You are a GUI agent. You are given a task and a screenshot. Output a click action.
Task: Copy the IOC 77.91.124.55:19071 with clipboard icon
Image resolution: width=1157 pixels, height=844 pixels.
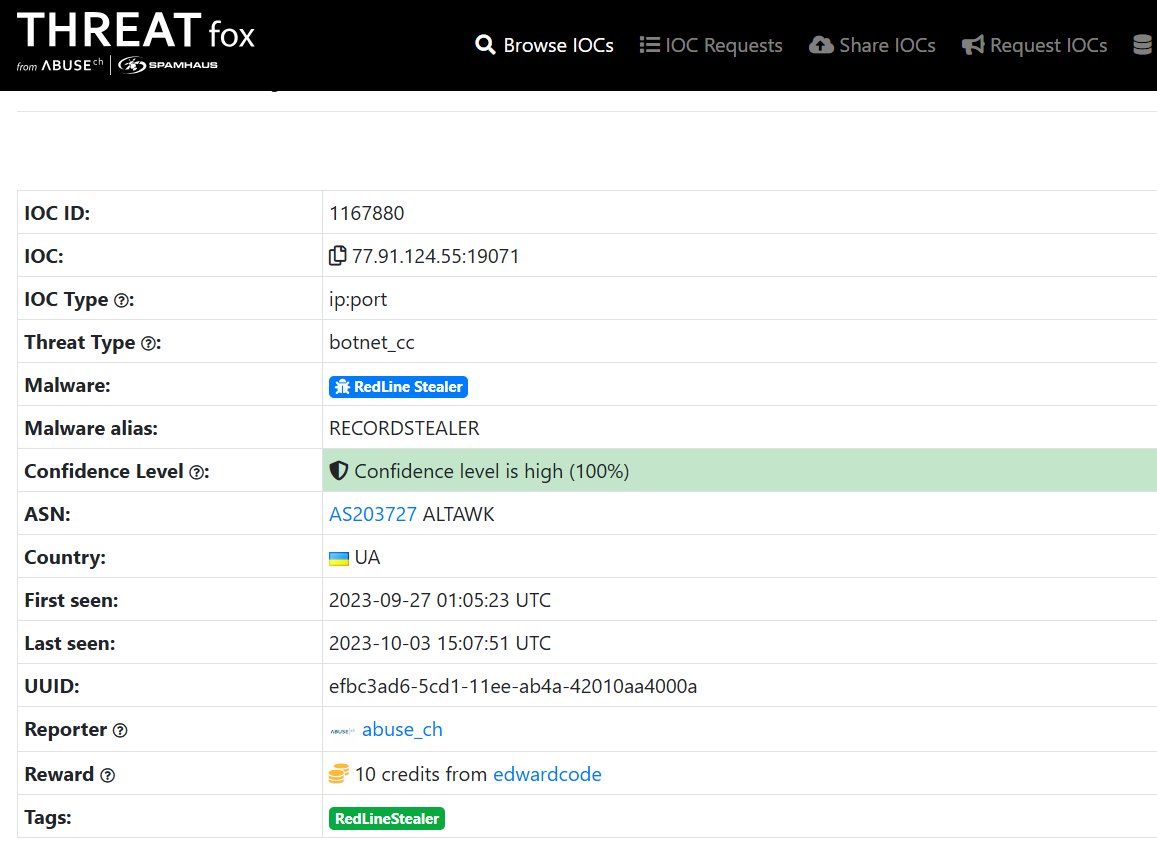[x=337, y=255]
